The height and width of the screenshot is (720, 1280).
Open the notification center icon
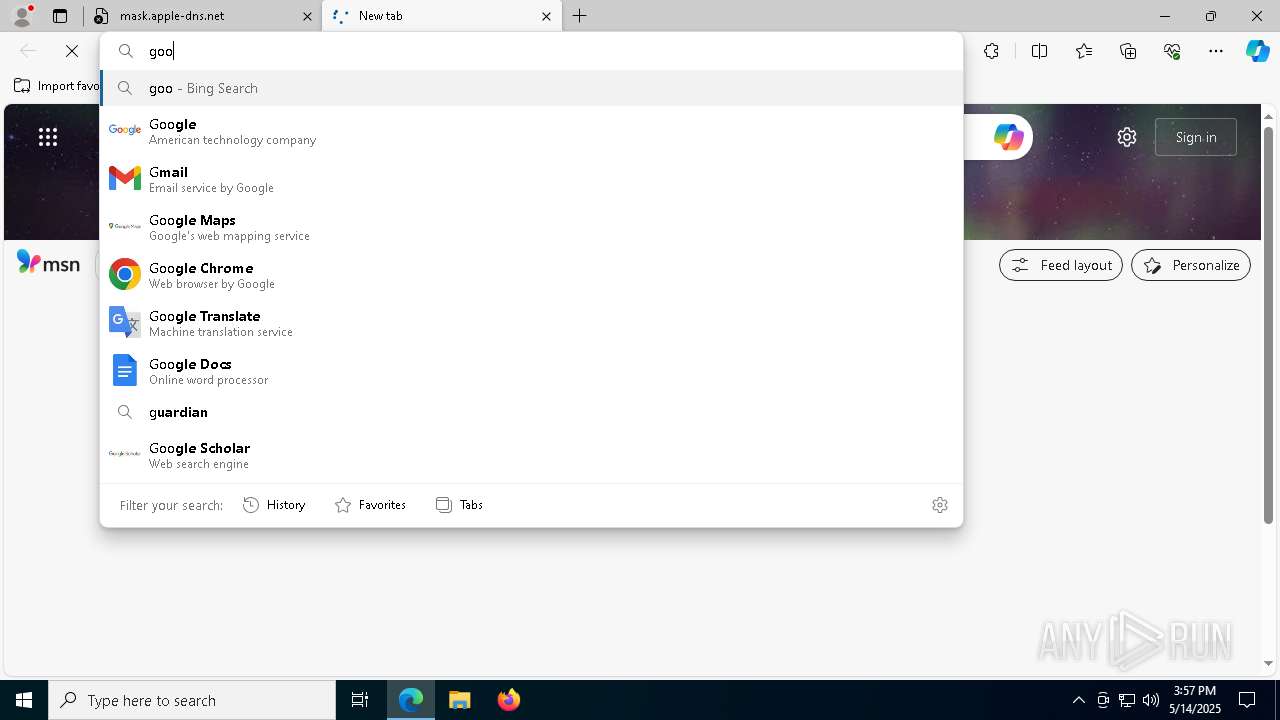(x=1247, y=700)
